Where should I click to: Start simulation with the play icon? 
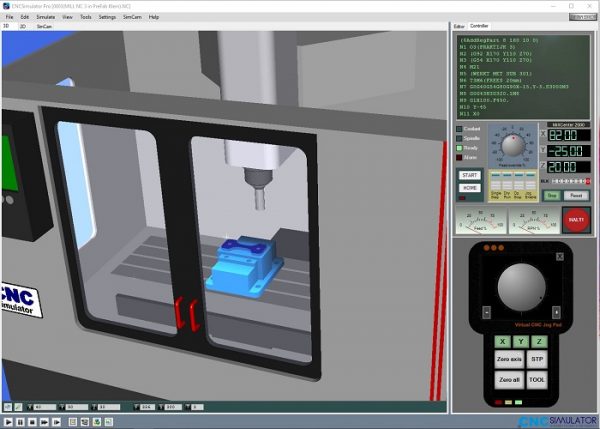tap(8, 422)
